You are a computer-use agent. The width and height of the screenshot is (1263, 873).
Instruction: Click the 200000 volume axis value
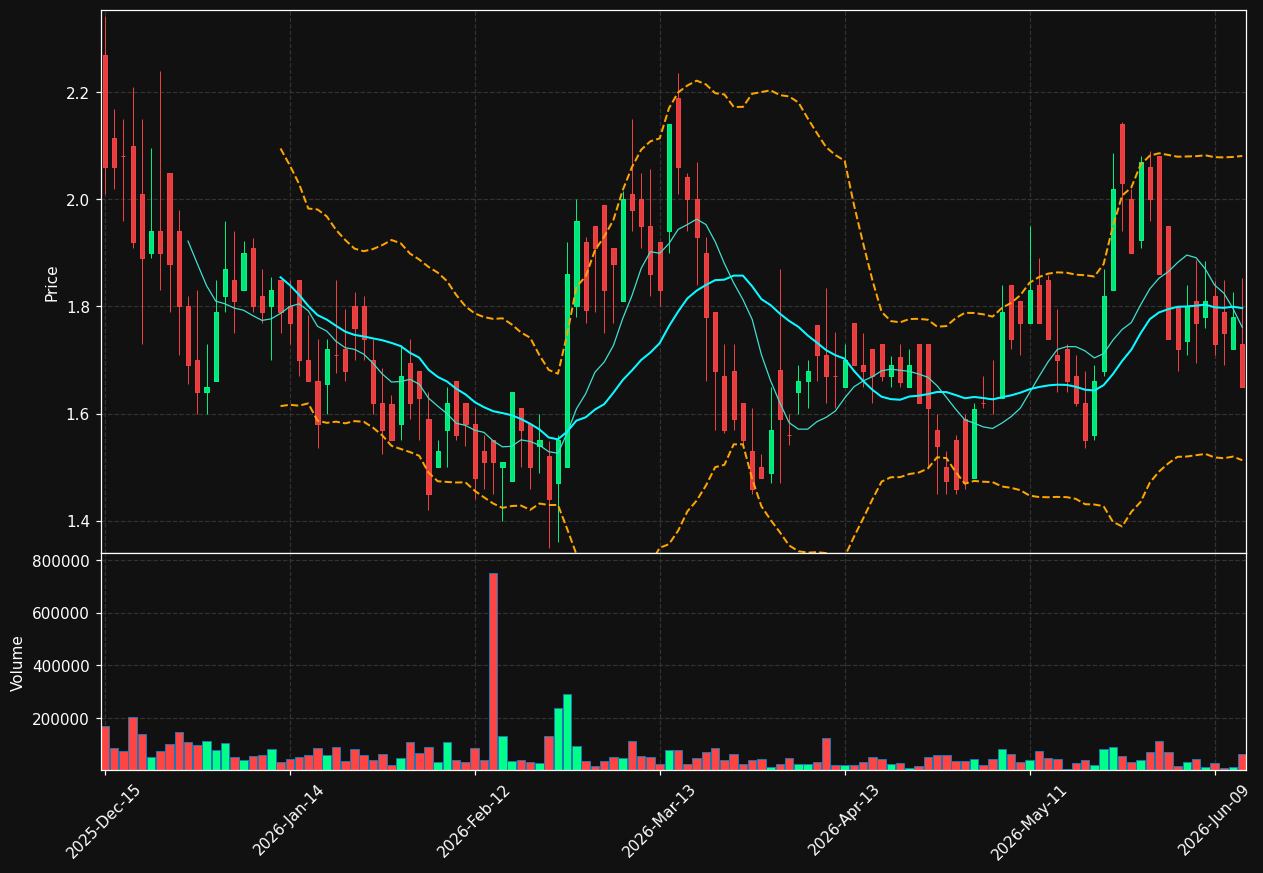click(x=62, y=719)
